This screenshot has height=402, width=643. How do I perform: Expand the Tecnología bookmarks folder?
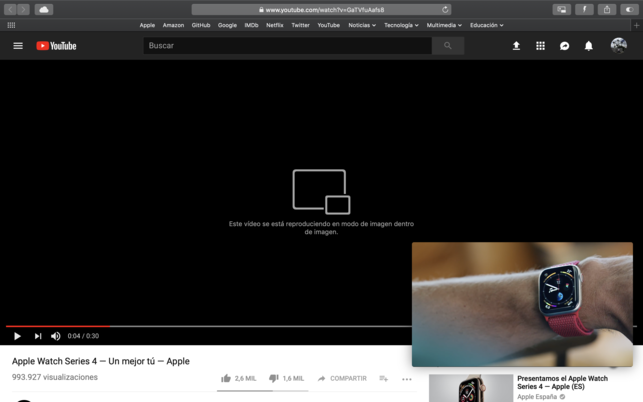coord(401,25)
